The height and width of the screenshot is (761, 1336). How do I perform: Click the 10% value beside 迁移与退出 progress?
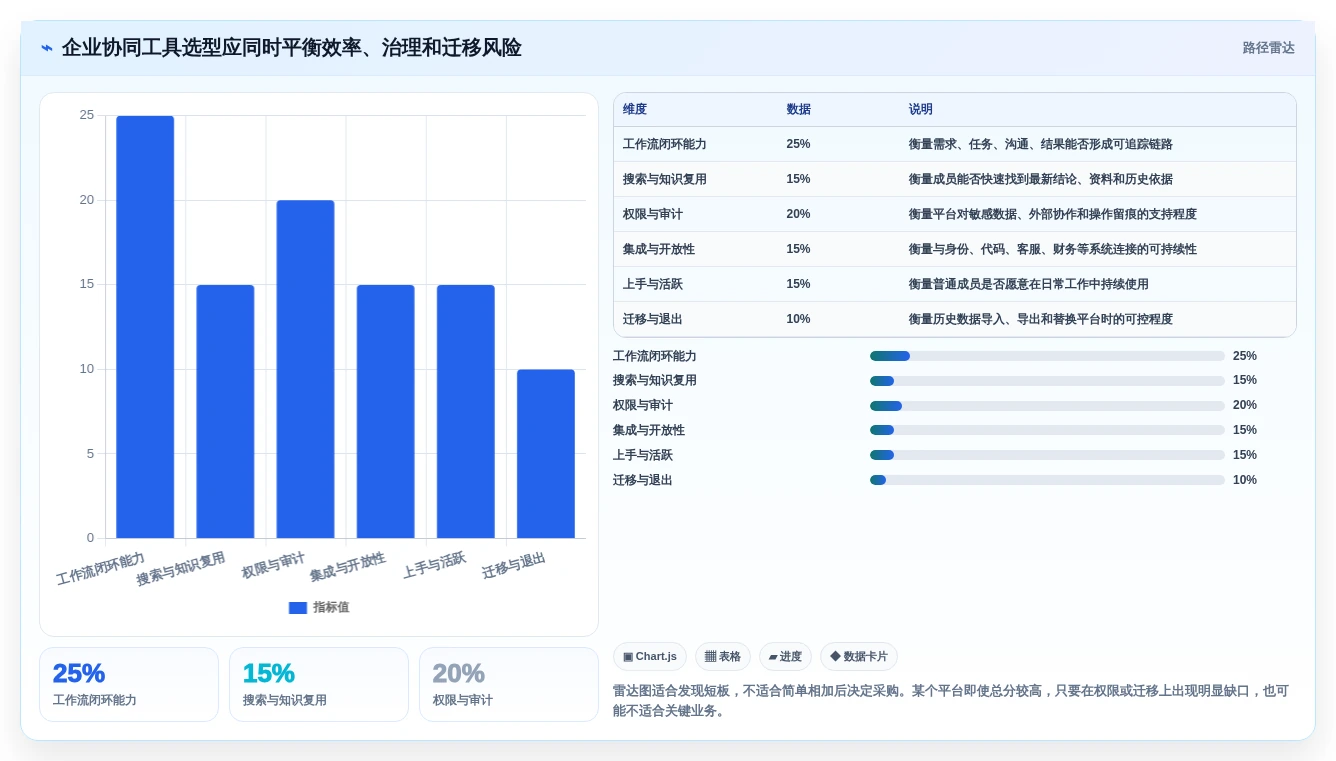coord(1245,480)
